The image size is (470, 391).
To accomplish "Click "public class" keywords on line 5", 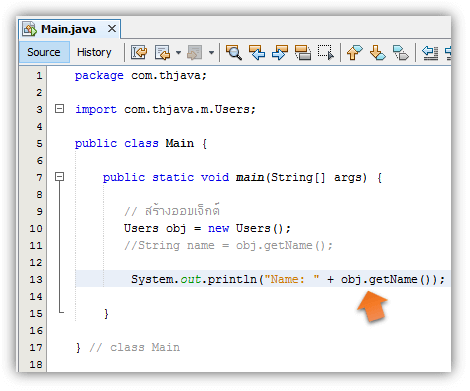I will coord(117,143).
